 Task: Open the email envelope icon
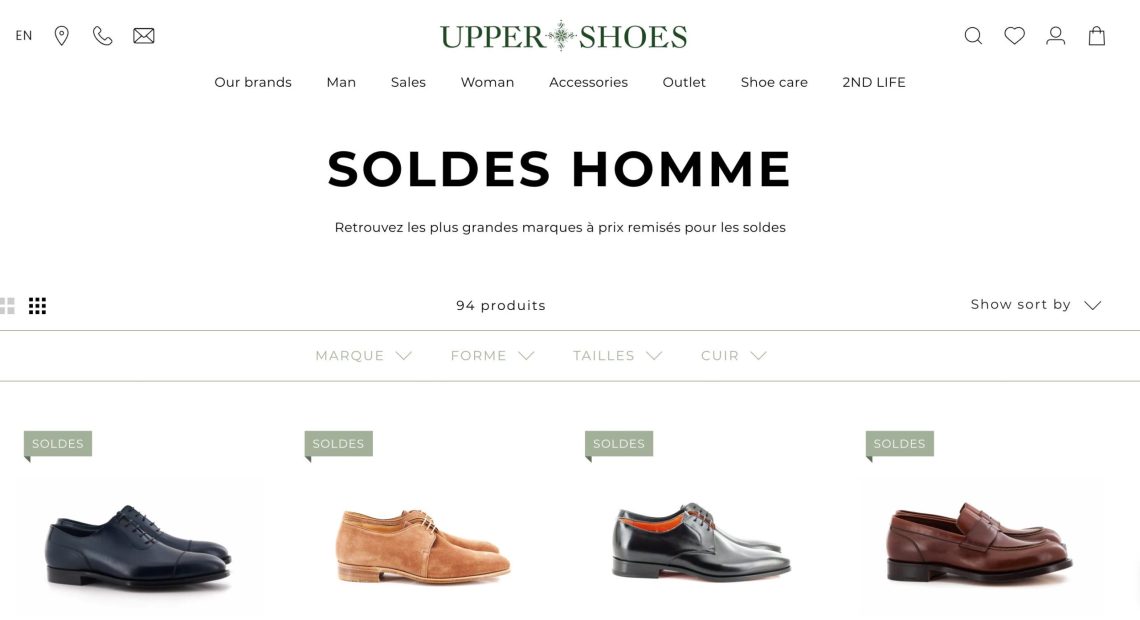point(144,36)
